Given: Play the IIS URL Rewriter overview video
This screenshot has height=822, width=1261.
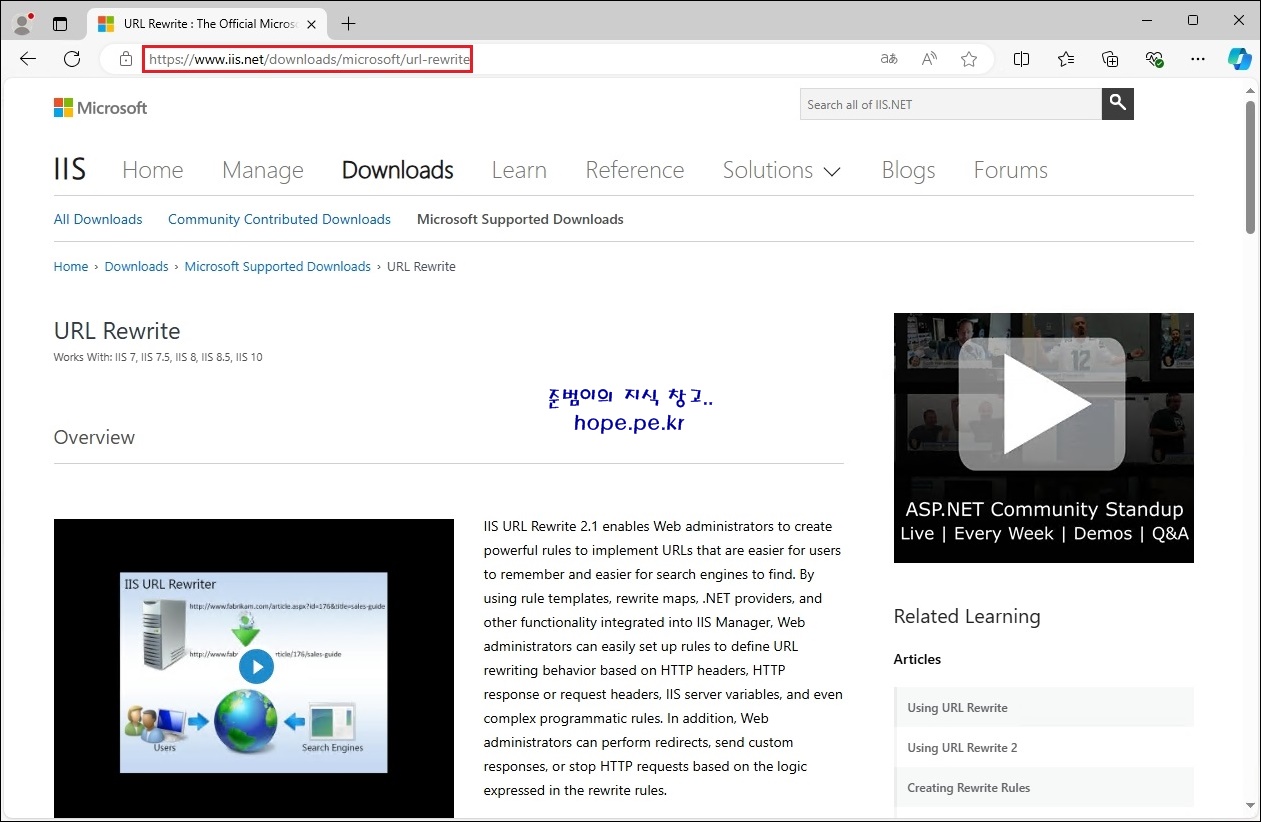Looking at the screenshot, I should [x=256, y=666].
